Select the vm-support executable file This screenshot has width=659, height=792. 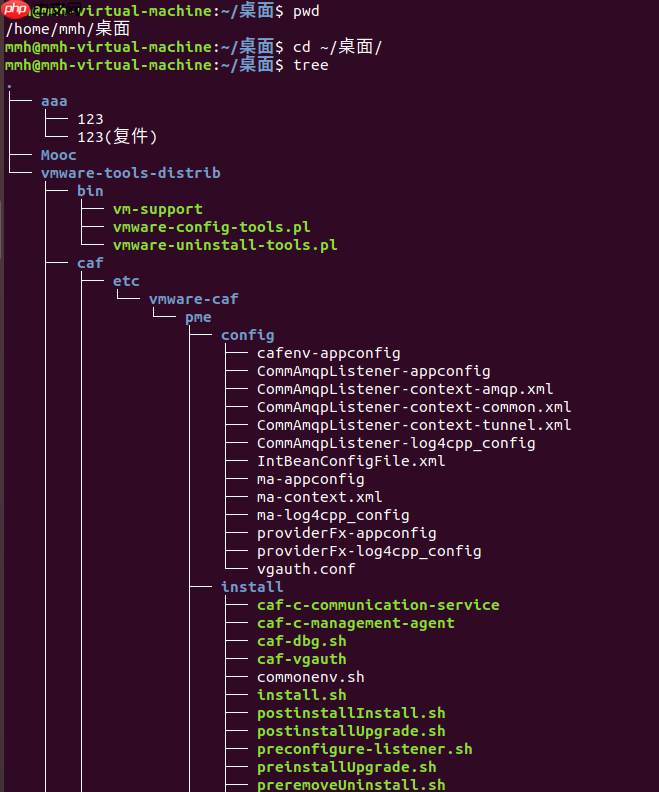coord(158,209)
